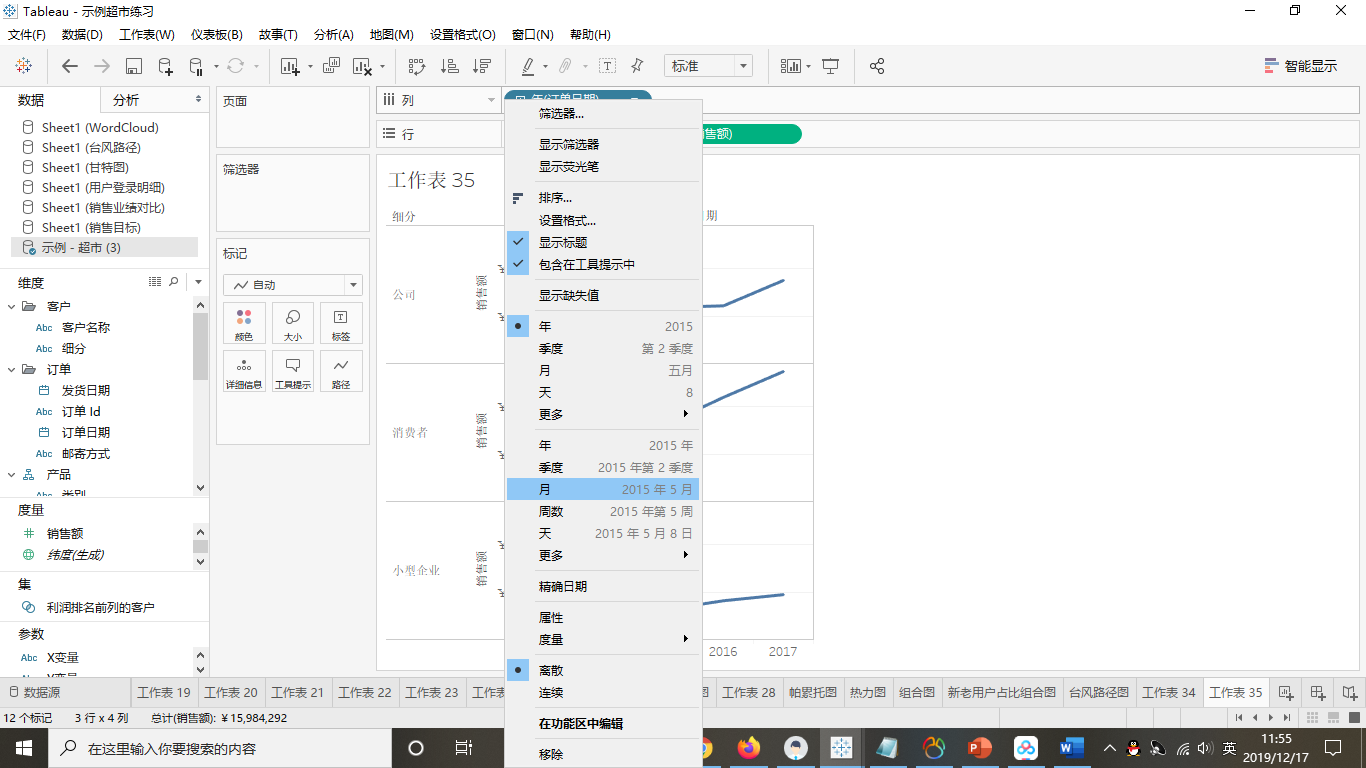1366x768 pixels.
Task: Click the 颜色 marks card
Action: [x=244, y=323]
